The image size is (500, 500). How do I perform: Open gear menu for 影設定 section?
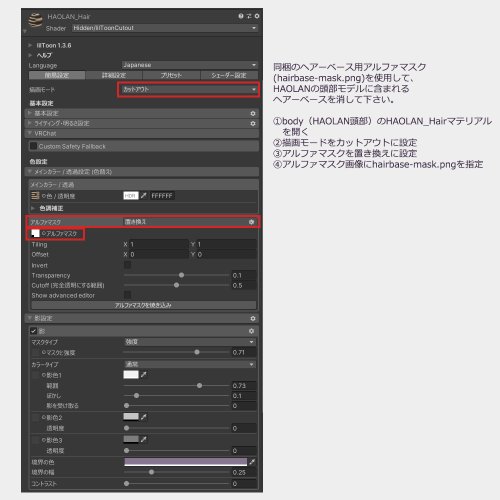(253, 319)
